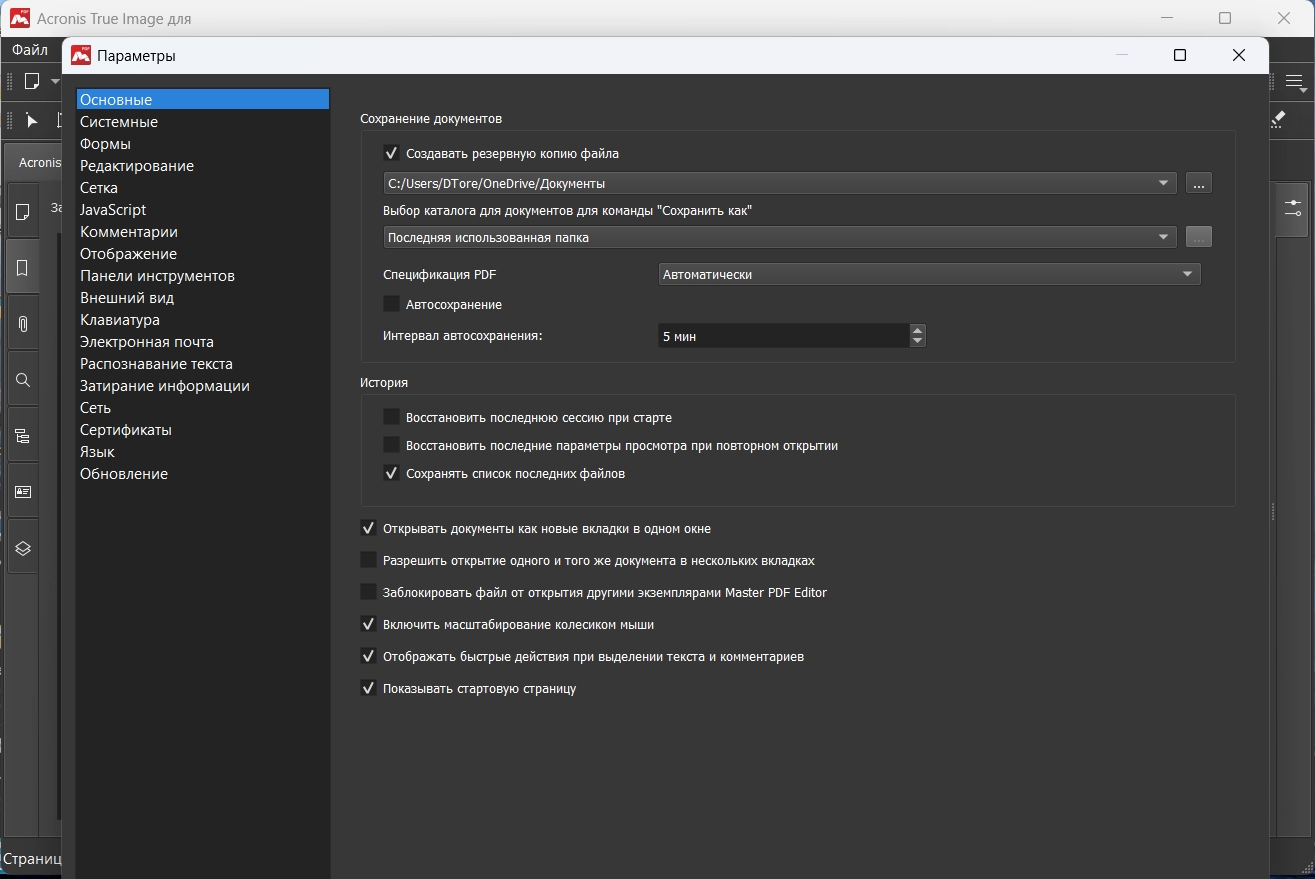Image resolution: width=1315 pixels, height=879 pixels.
Task: Open the object inspector sliders icon
Action: 1293,208
